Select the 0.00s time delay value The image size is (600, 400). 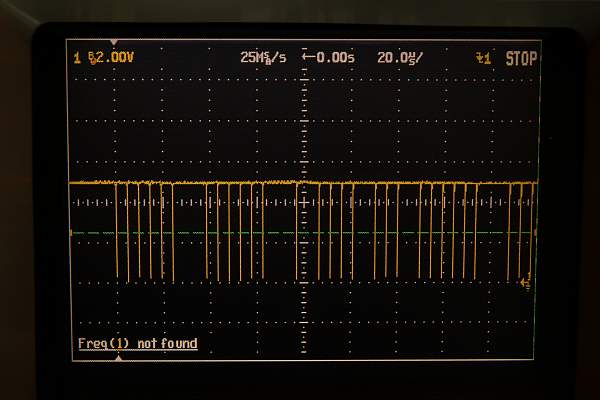pyautogui.click(x=337, y=58)
